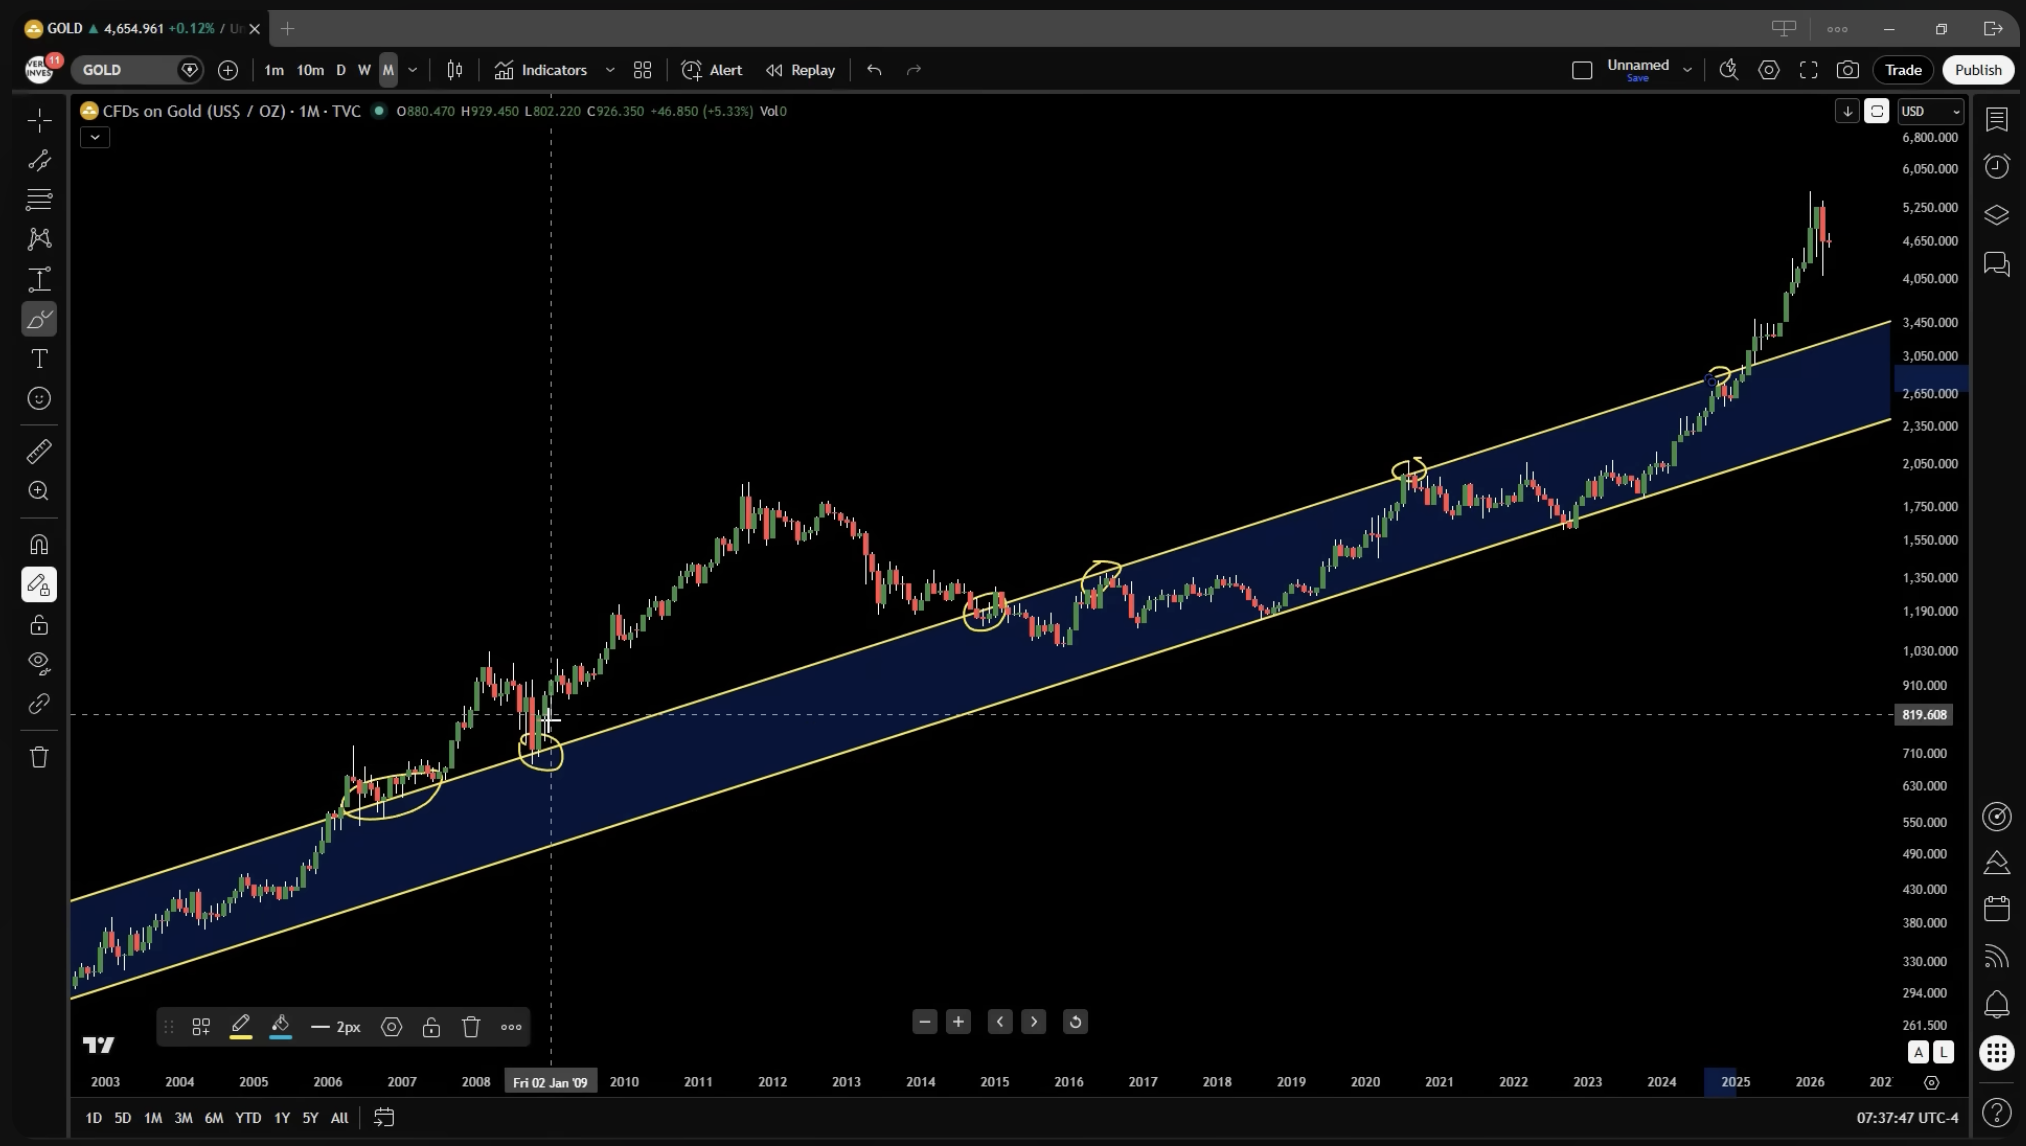Take a chart snapshot with camera icon
2026x1146 pixels.
(x=1847, y=70)
